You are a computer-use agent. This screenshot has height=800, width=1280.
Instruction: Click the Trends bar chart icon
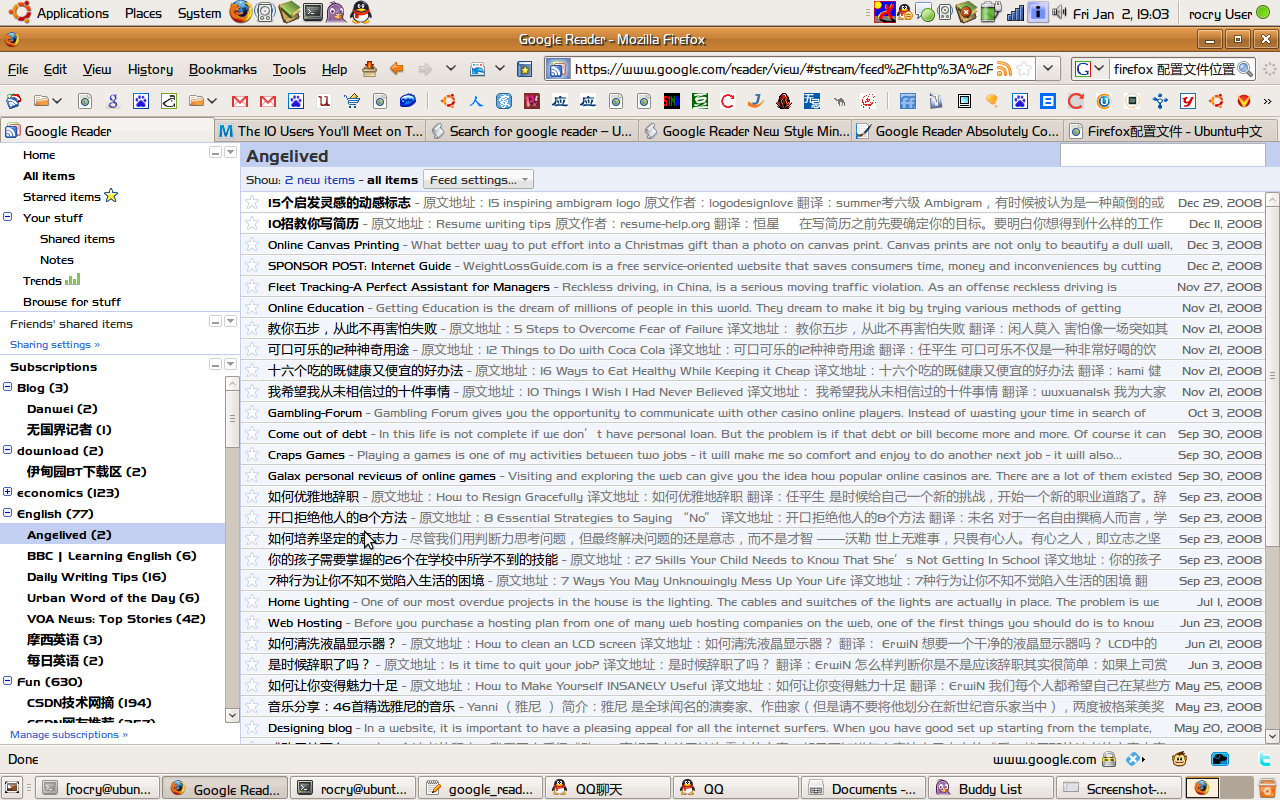click(x=72, y=280)
